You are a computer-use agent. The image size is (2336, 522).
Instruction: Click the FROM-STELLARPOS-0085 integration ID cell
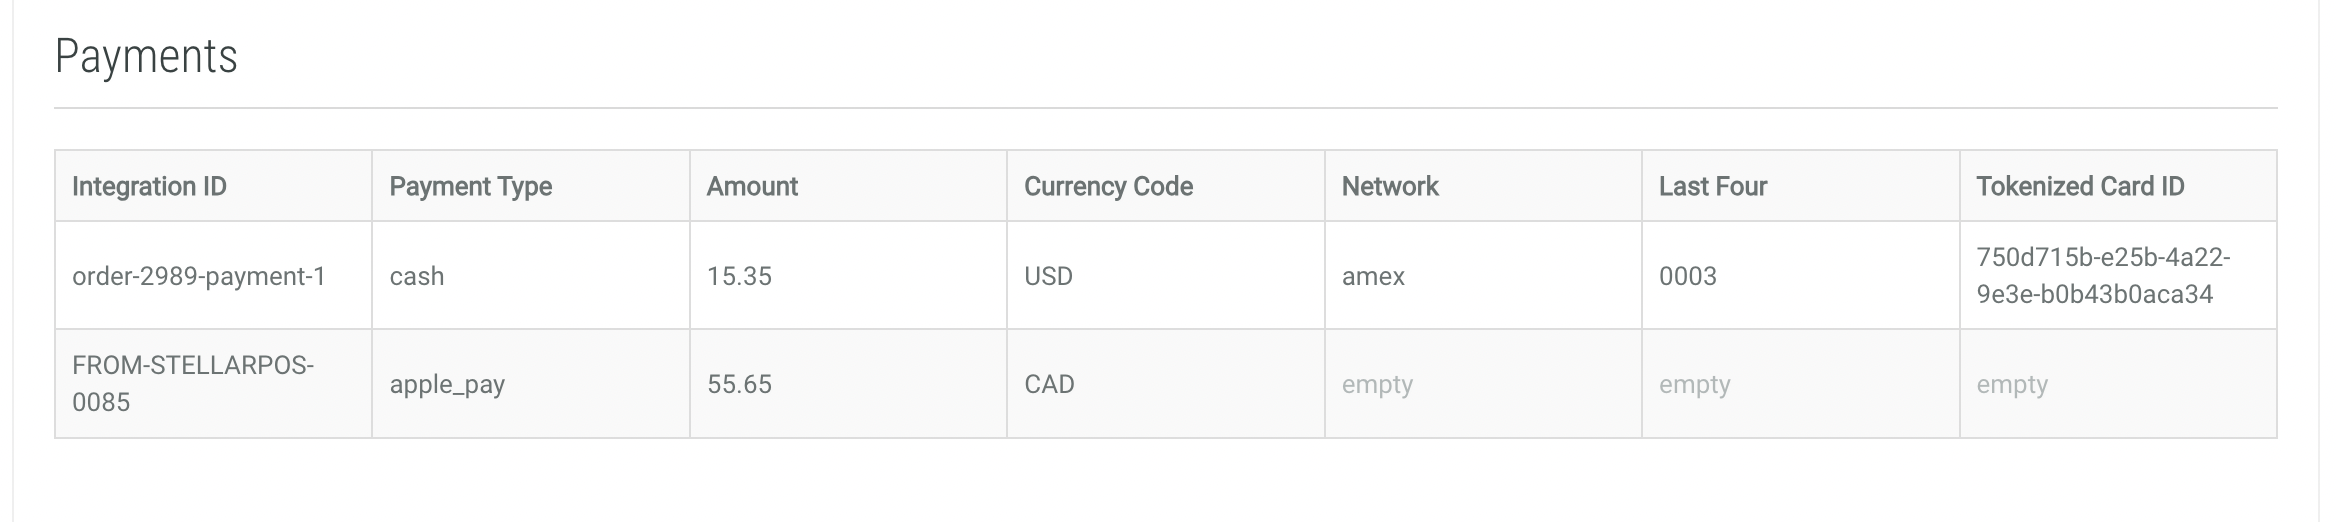192,384
